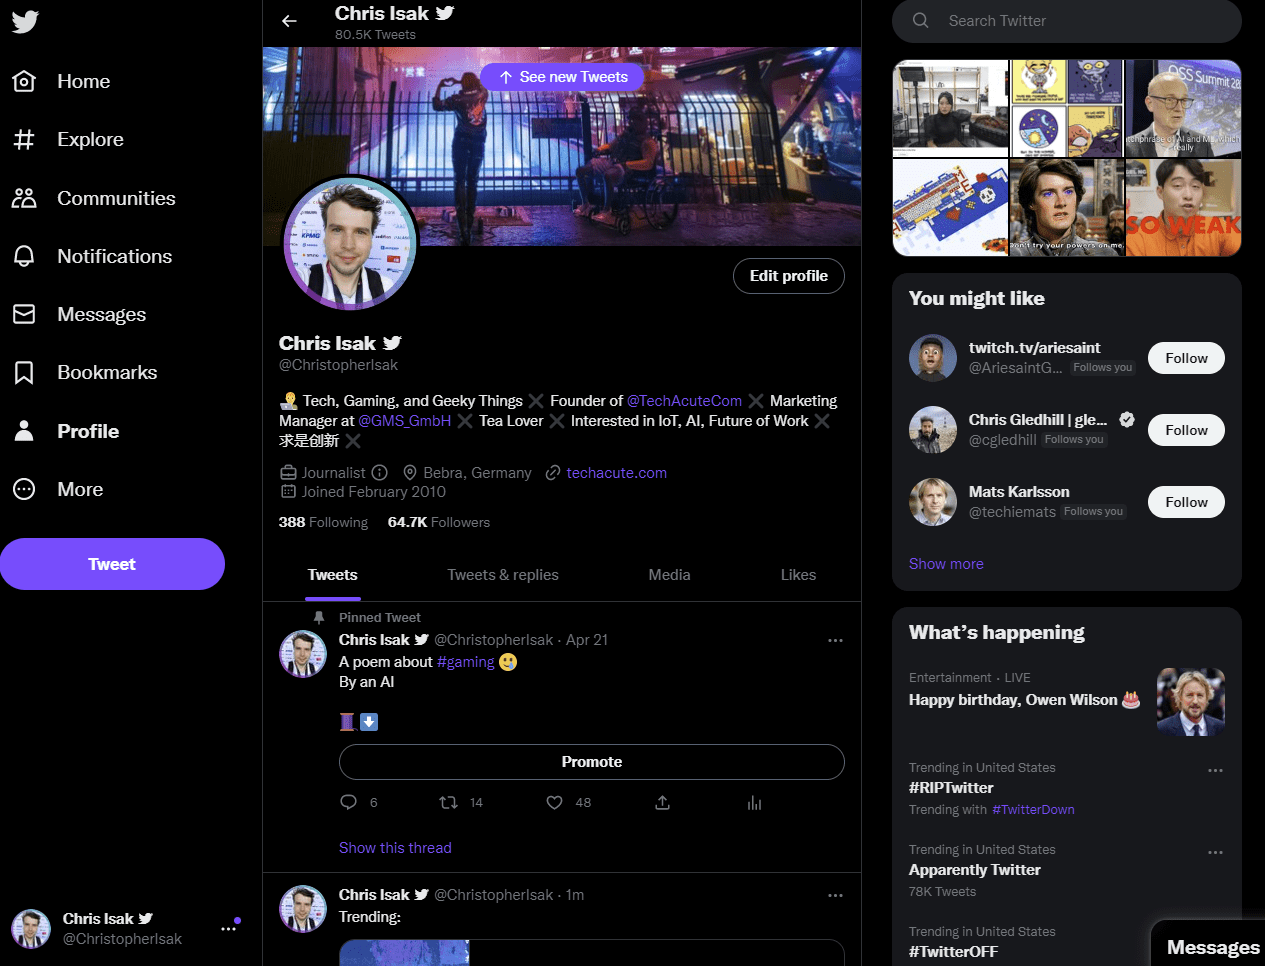Open account switcher ellipsis at bottom

pos(229,928)
